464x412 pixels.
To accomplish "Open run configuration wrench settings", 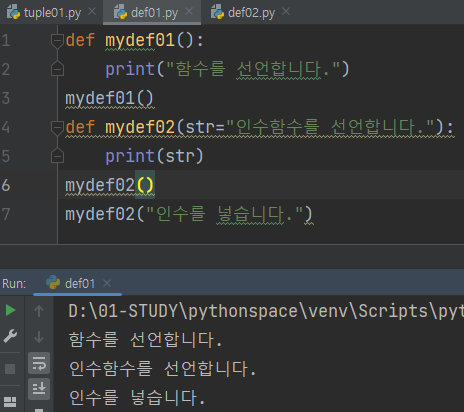I will tap(10, 336).
